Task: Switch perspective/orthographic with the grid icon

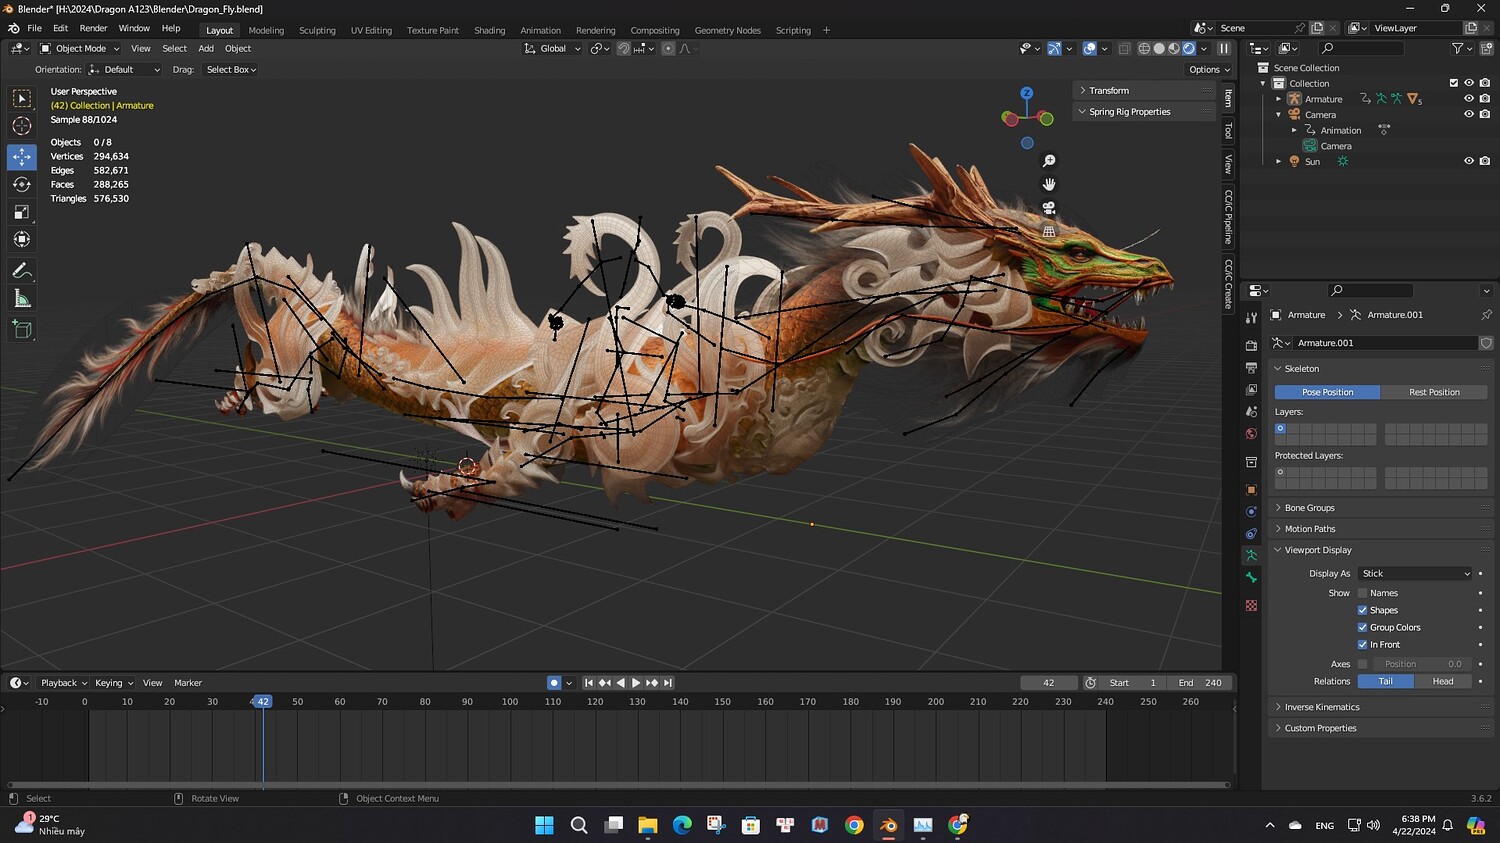Action: click(1049, 231)
